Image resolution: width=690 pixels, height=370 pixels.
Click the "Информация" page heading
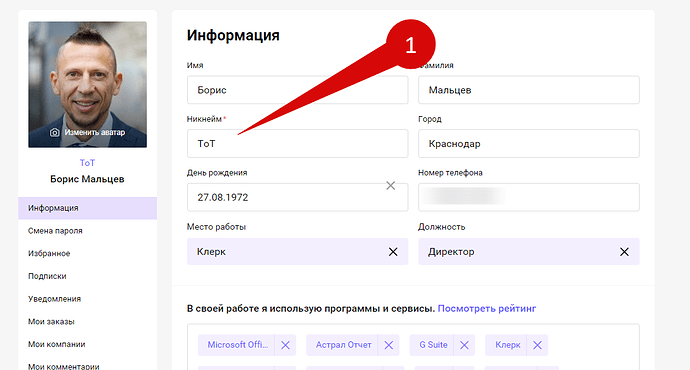pyautogui.click(x=233, y=35)
